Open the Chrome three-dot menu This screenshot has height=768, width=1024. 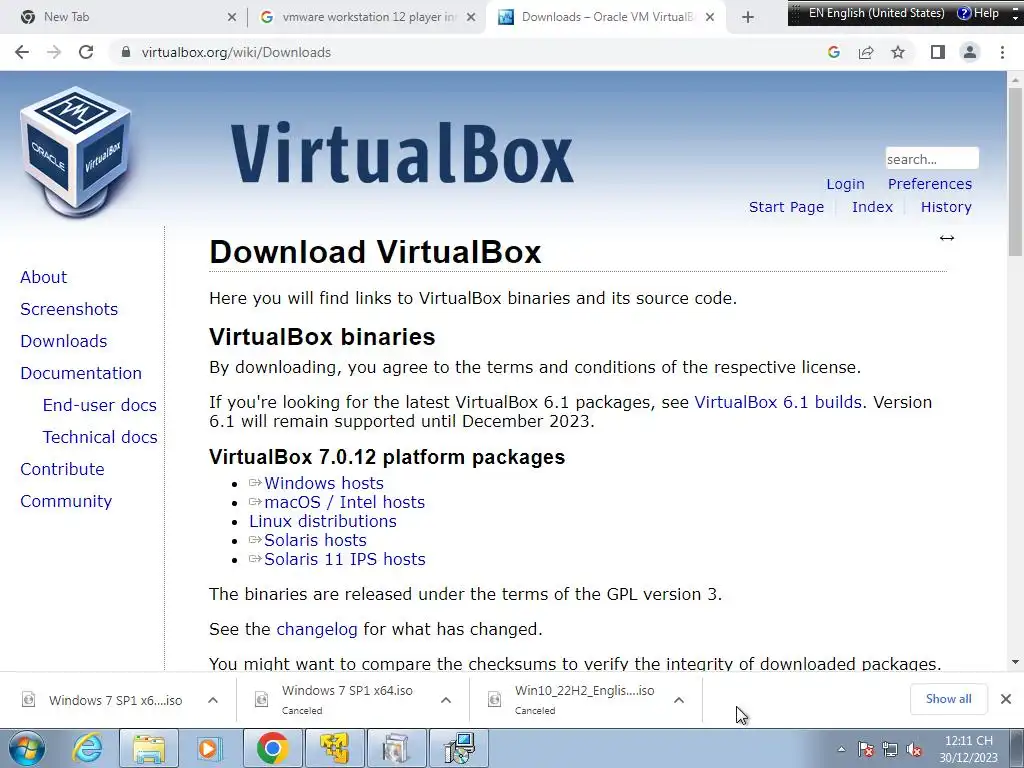coord(1002,52)
